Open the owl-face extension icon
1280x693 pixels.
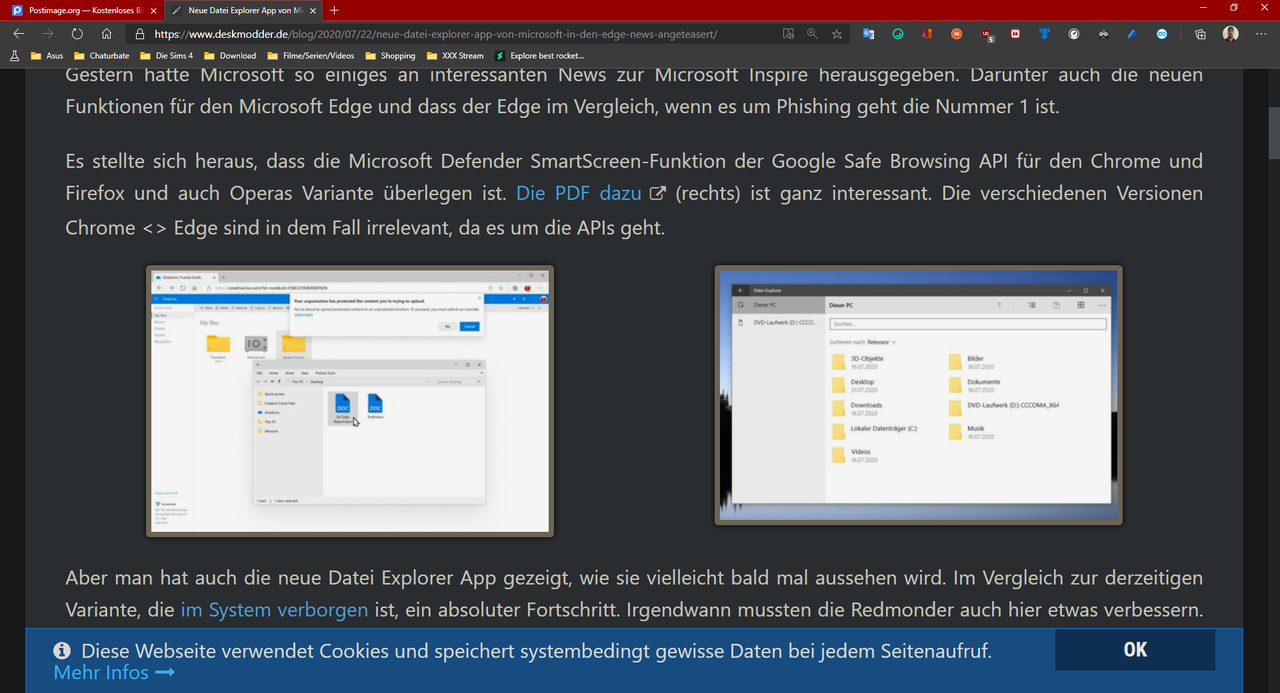[1103, 33]
